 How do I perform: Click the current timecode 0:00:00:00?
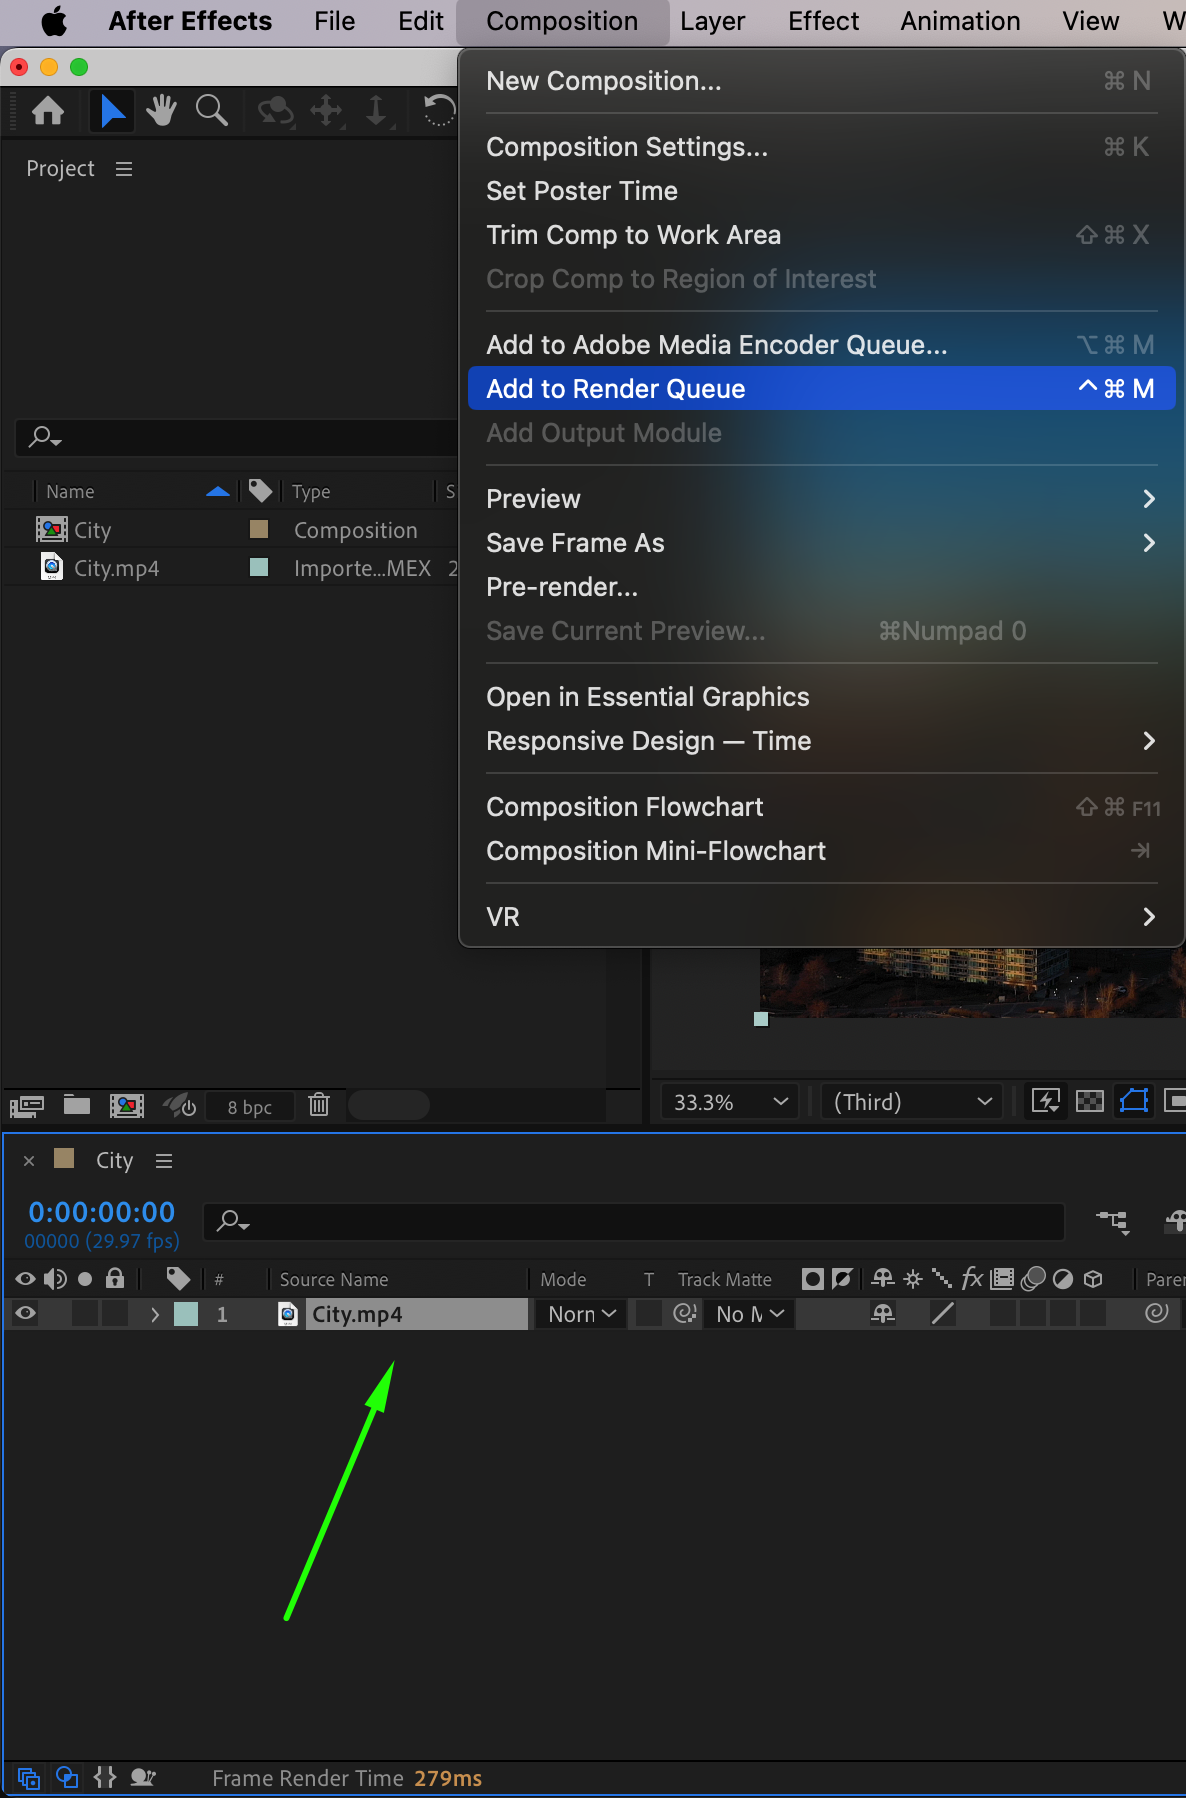[102, 1212]
